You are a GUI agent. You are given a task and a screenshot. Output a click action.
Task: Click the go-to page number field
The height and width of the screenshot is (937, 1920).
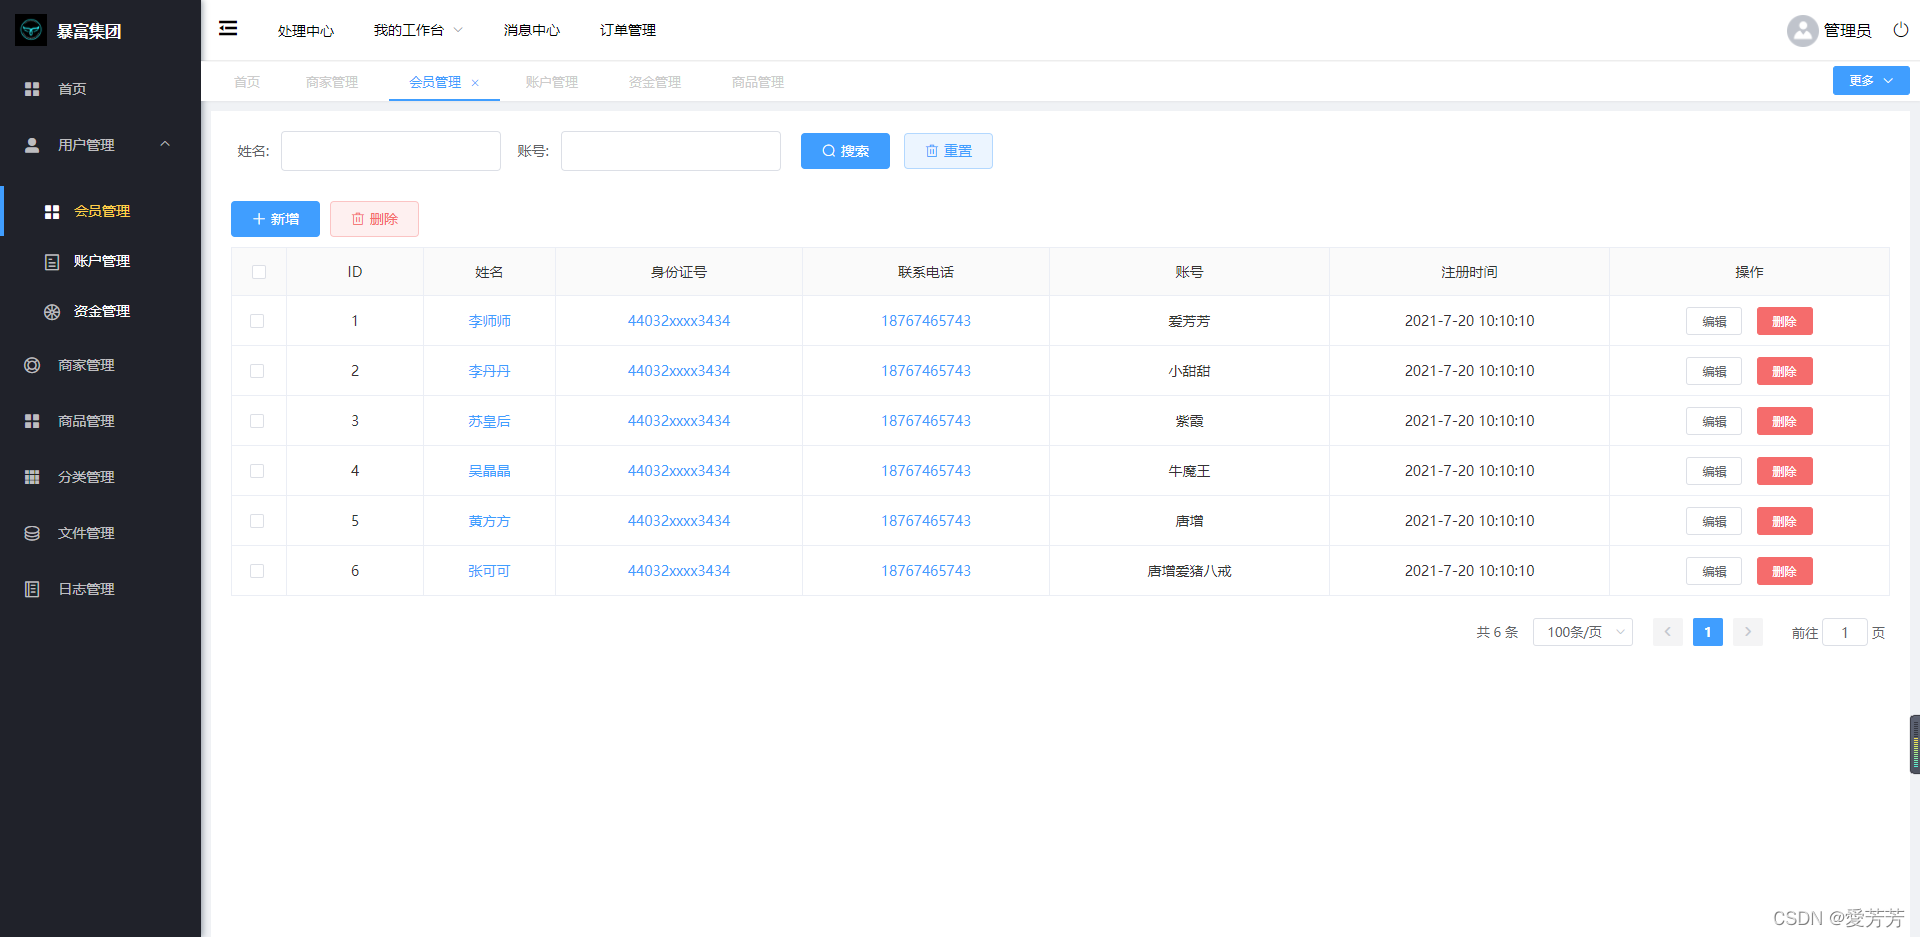(x=1844, y=632)
